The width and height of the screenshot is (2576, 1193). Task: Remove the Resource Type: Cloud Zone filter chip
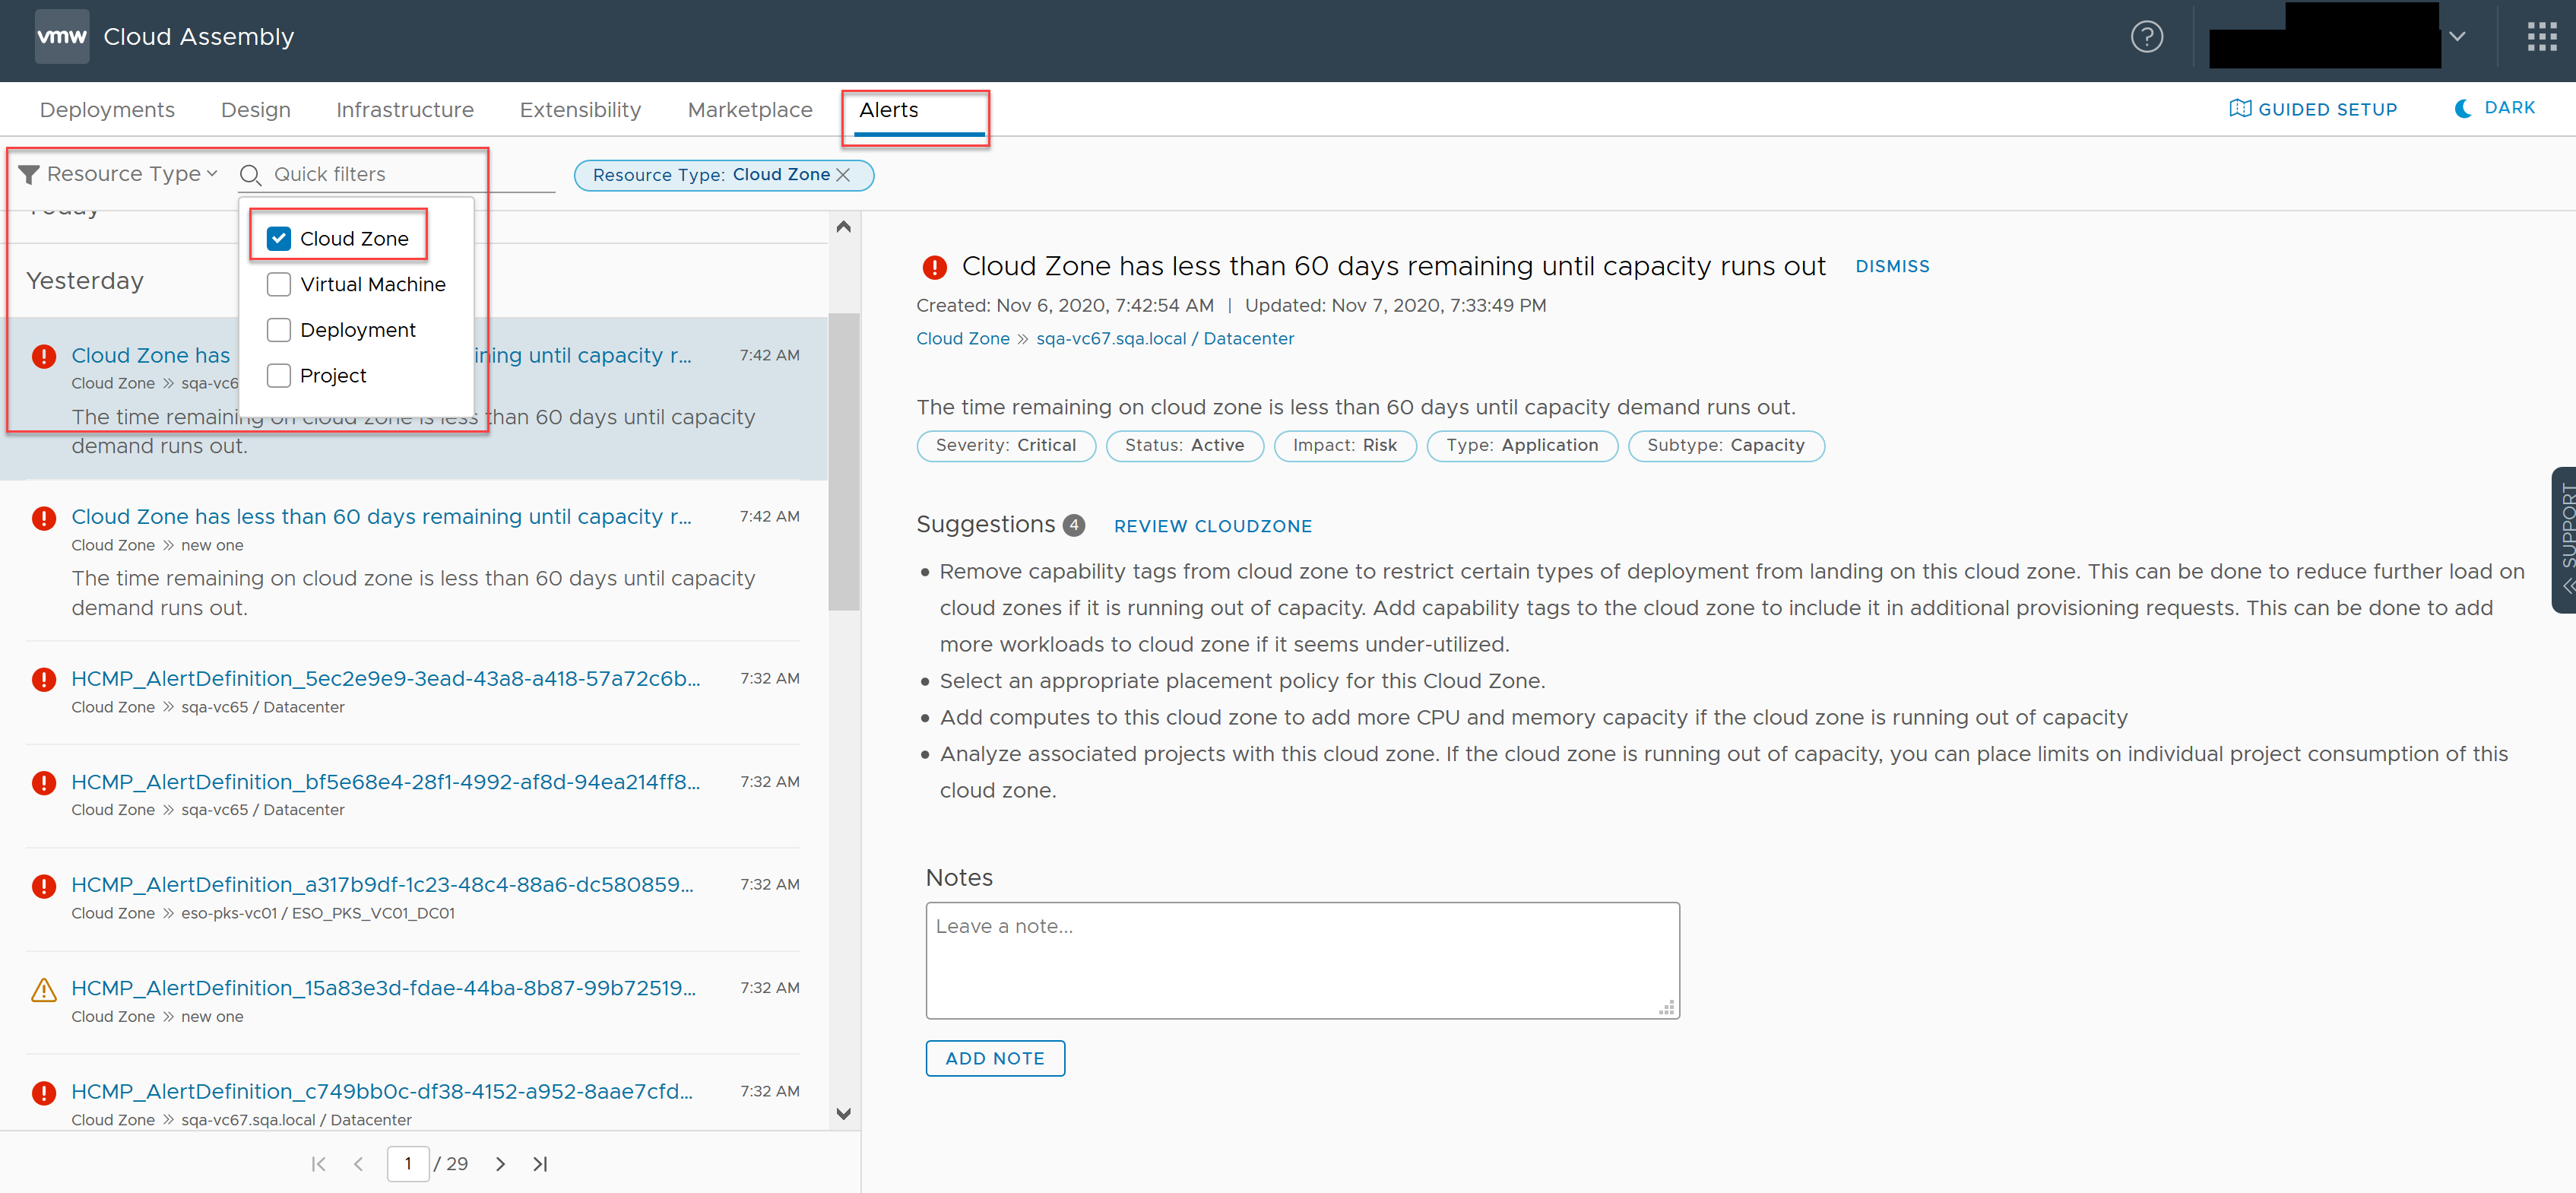843,175
